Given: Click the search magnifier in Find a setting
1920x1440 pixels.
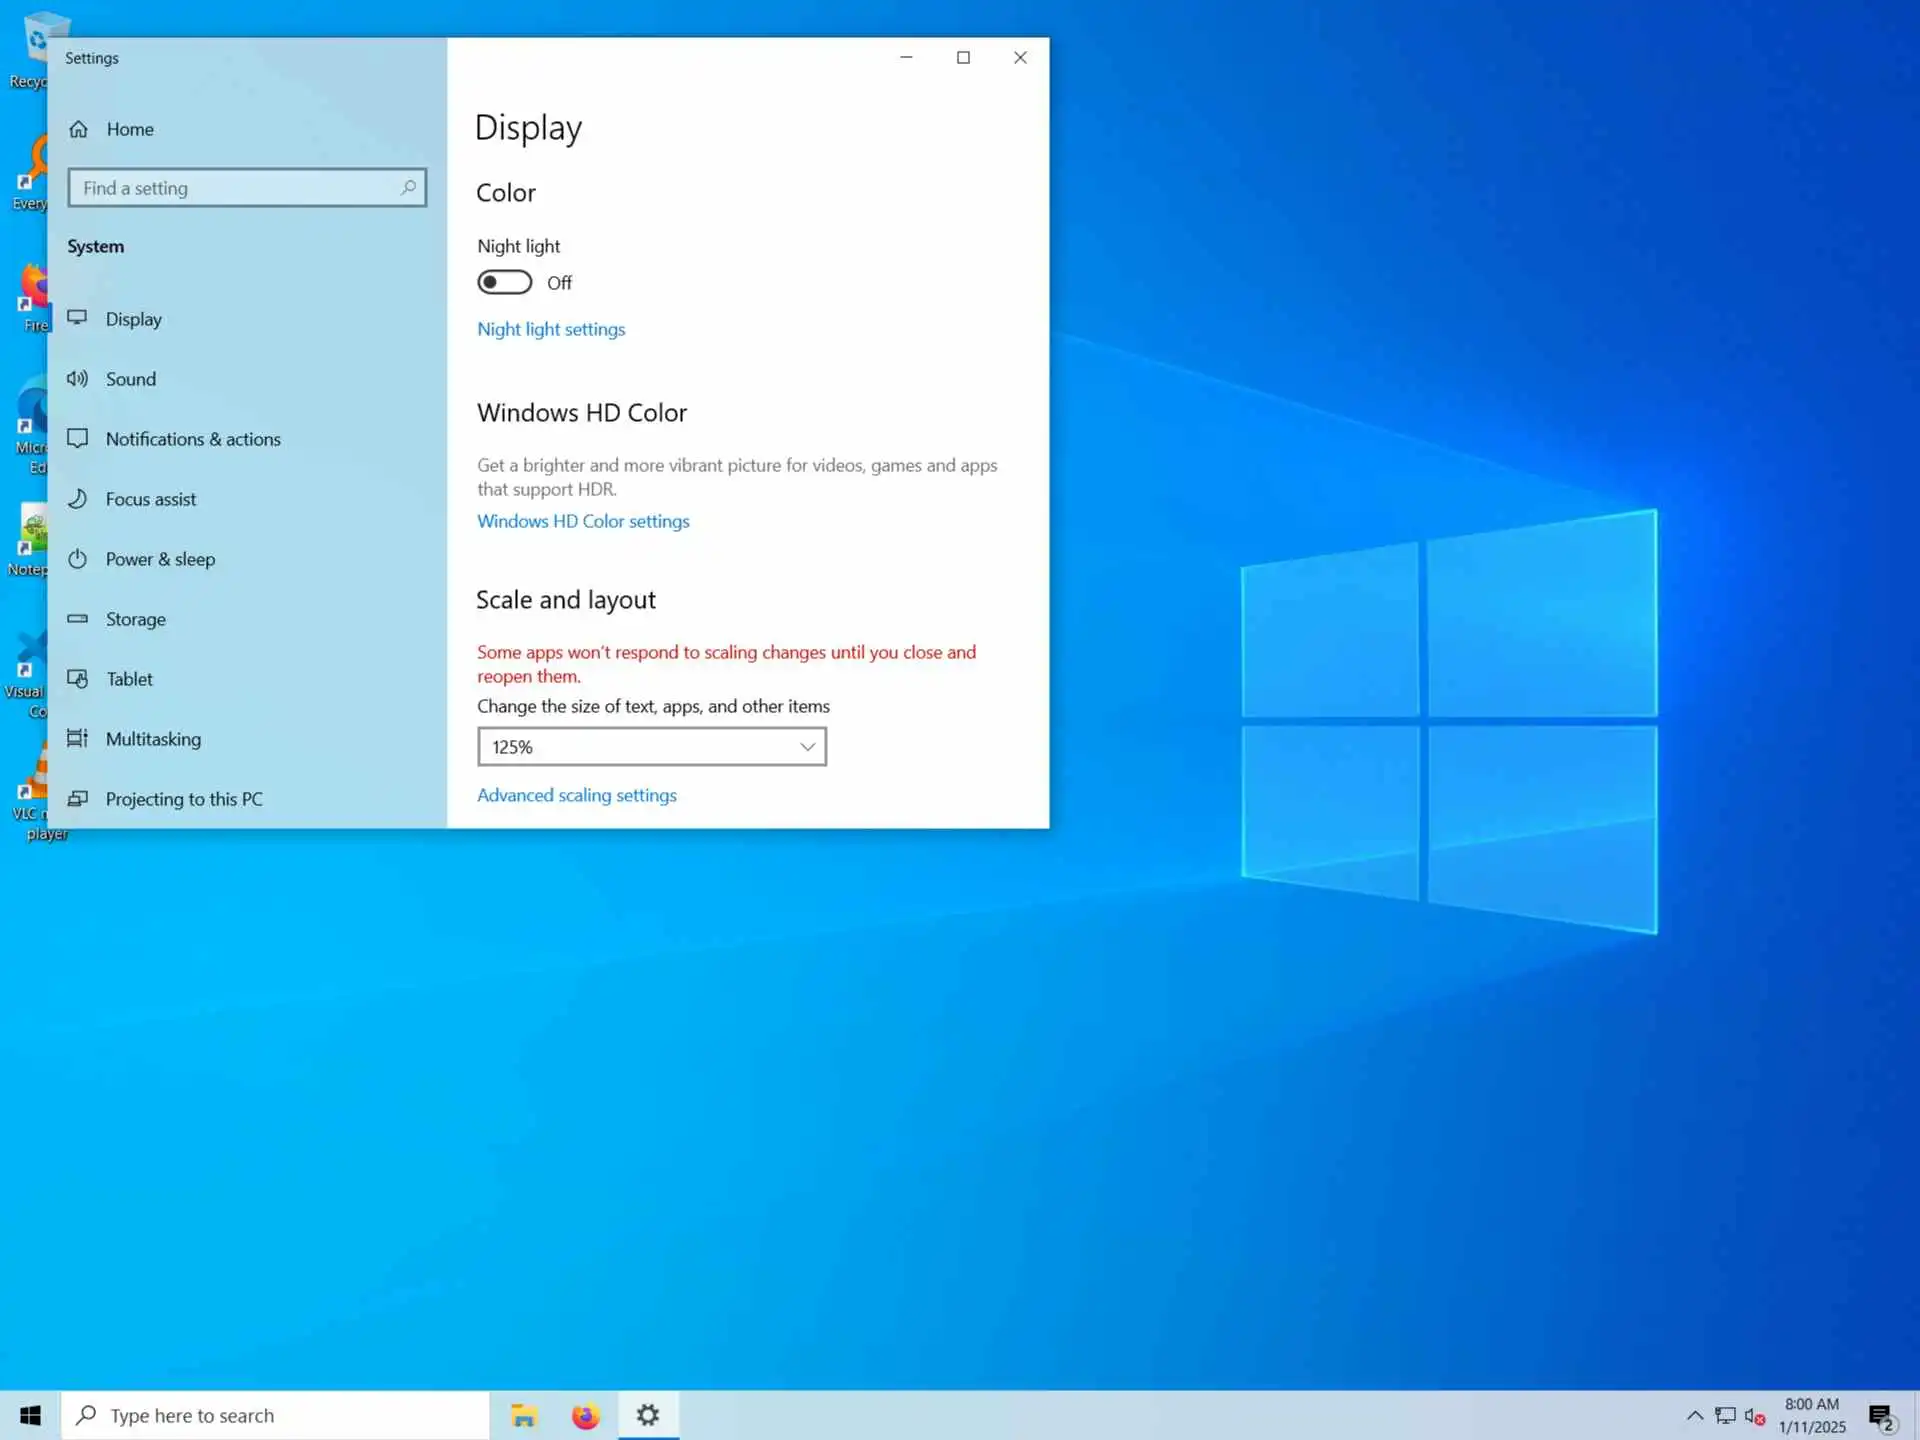Looking at the screenshot, I should pyautogui.click(x=408, y=187).
